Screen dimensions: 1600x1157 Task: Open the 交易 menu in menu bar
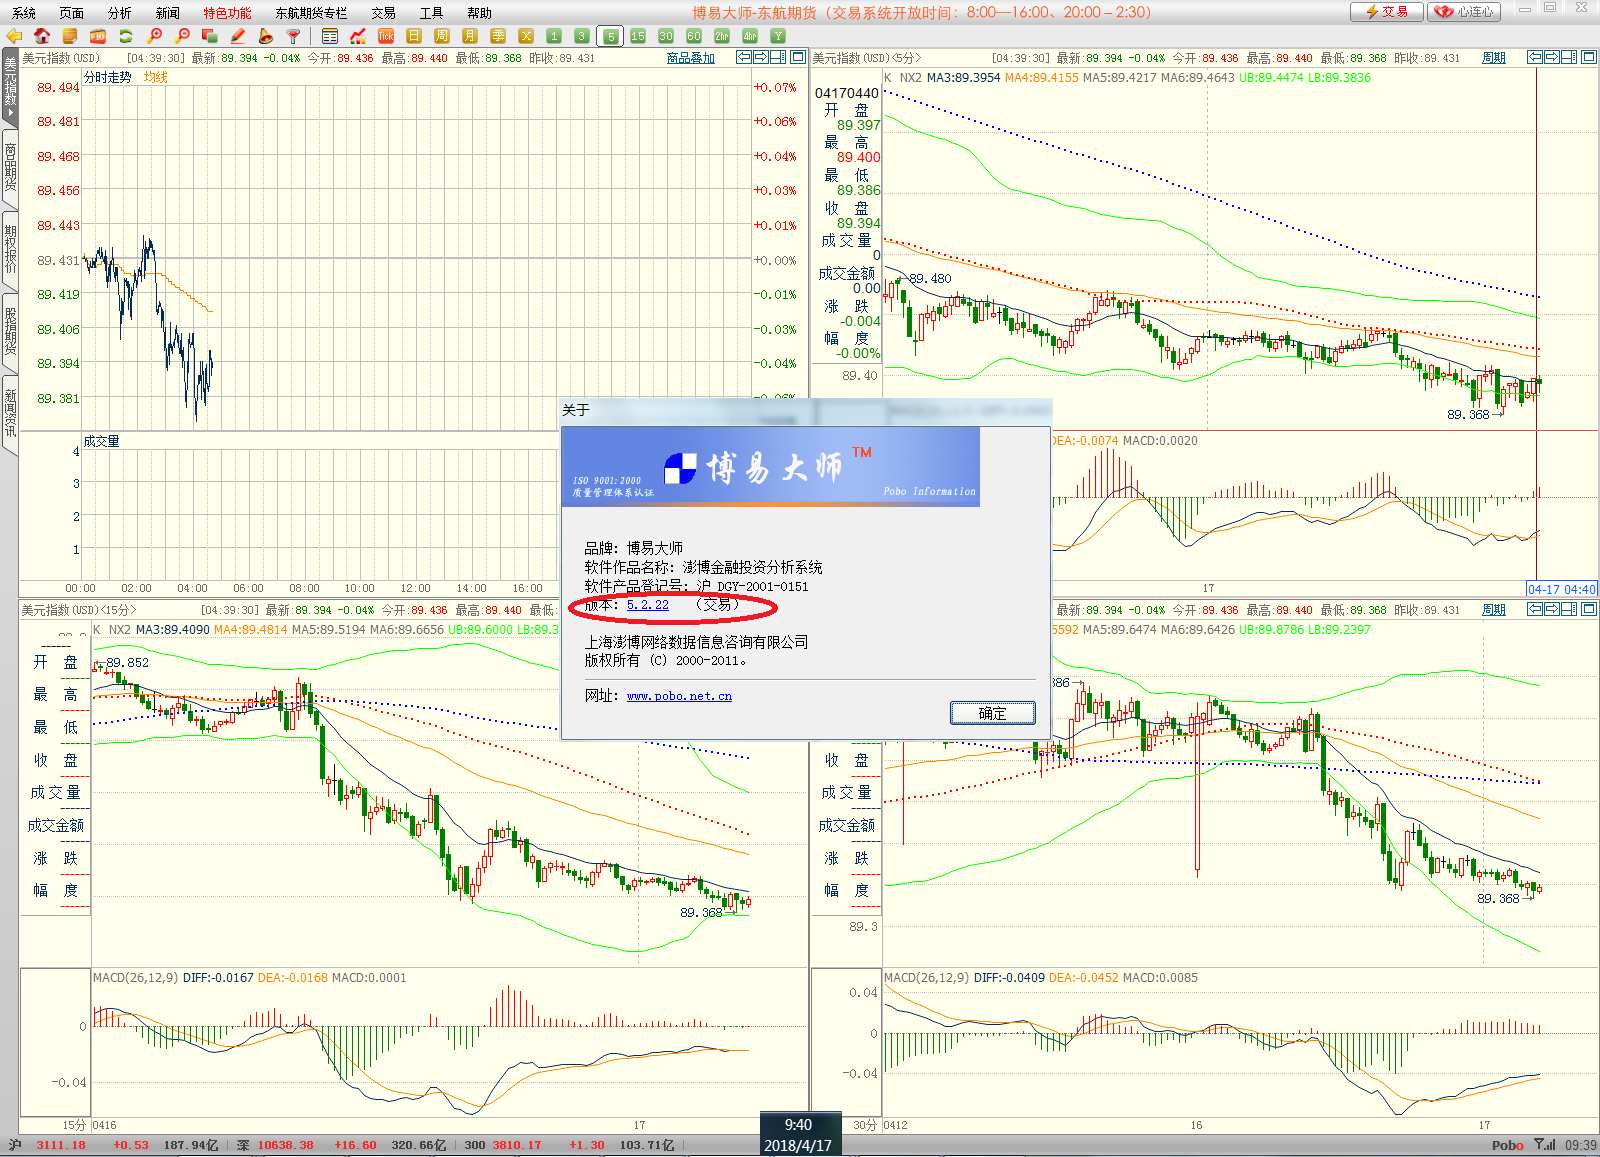(x=384, y=13)
